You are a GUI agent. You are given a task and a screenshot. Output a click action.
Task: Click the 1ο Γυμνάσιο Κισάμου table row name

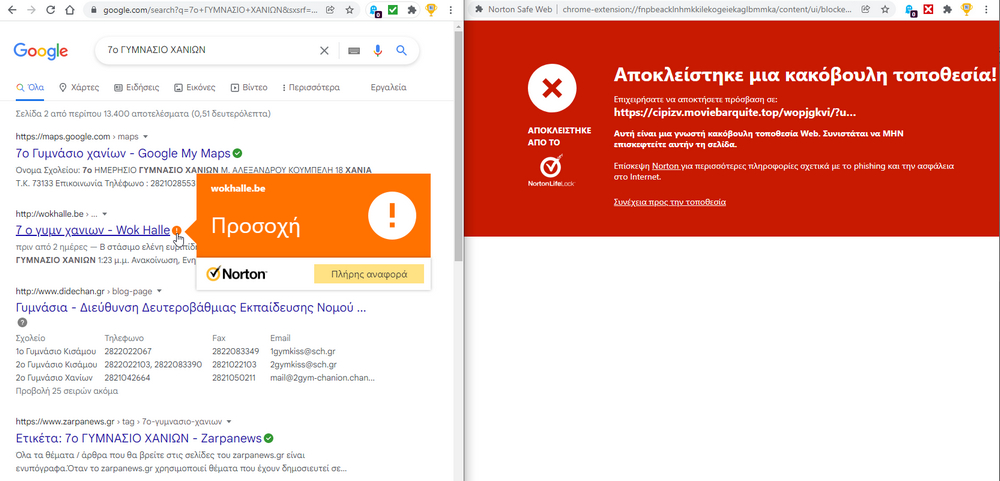(56, 352)
